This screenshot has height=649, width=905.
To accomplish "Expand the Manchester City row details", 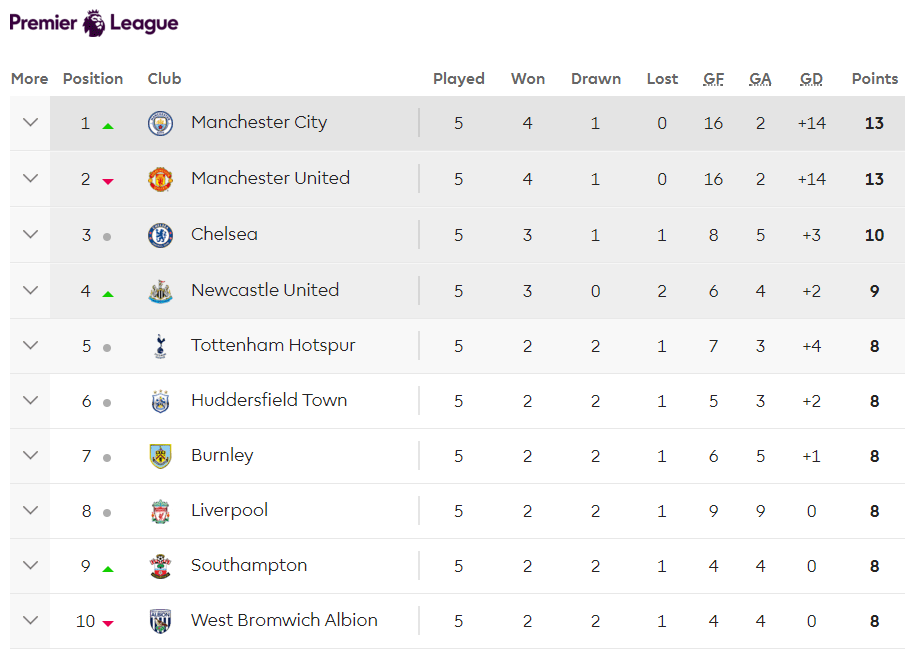I will coord(30,123).
